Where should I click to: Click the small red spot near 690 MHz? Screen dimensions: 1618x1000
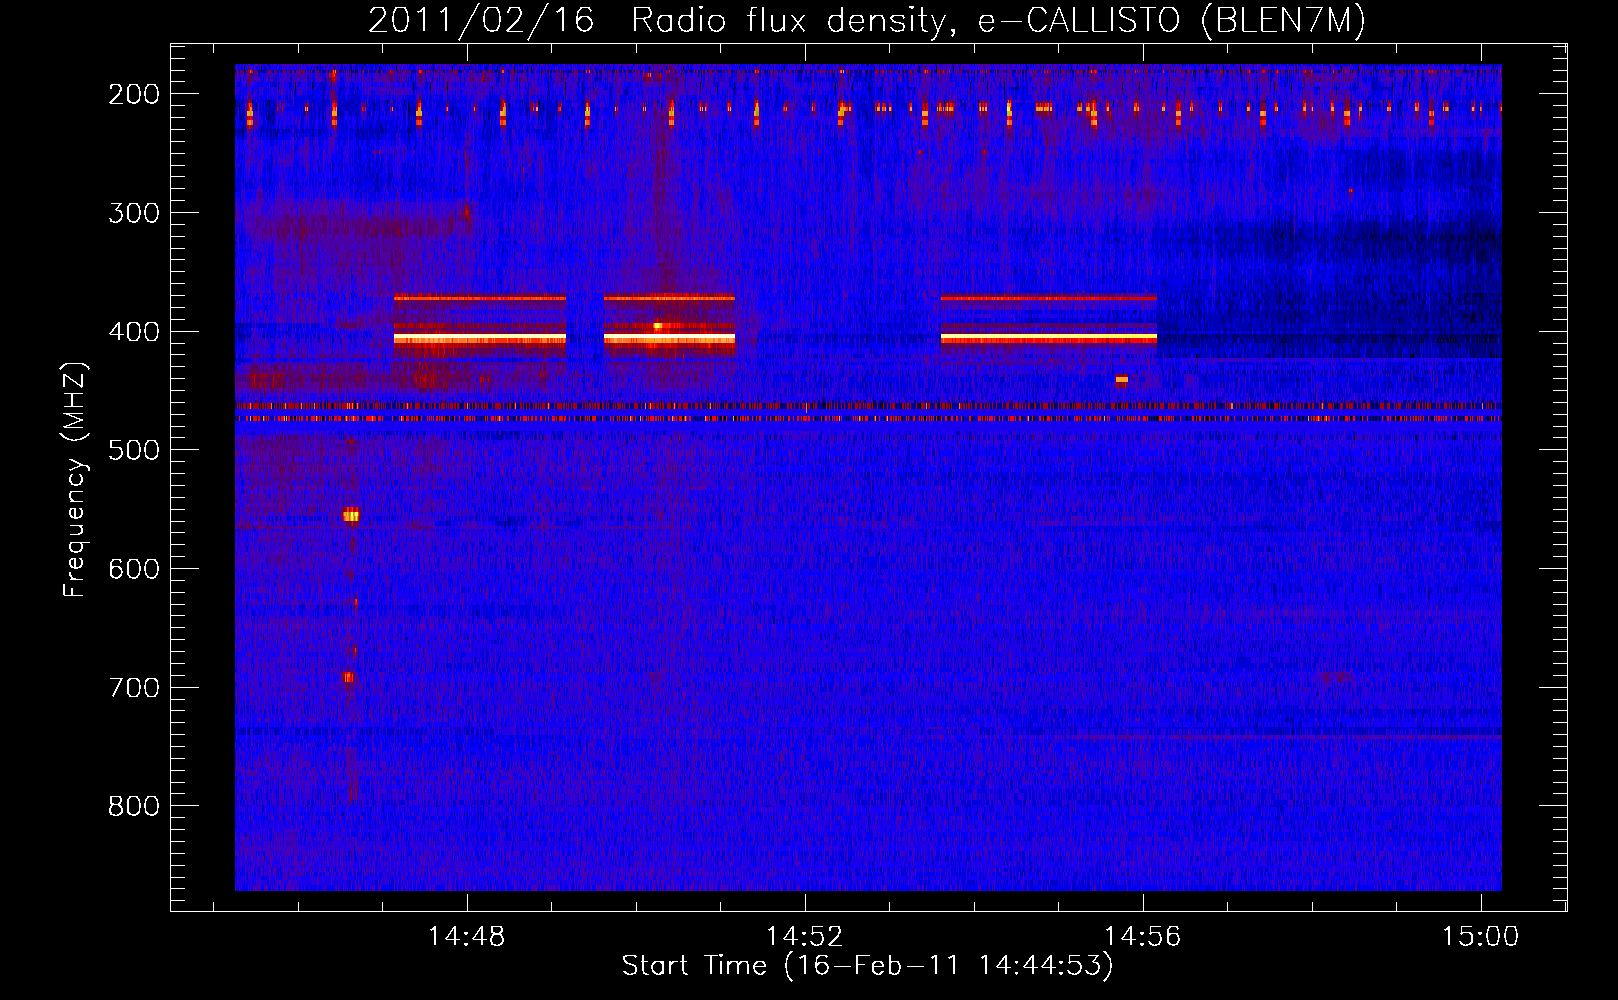(x=348, y=677)
